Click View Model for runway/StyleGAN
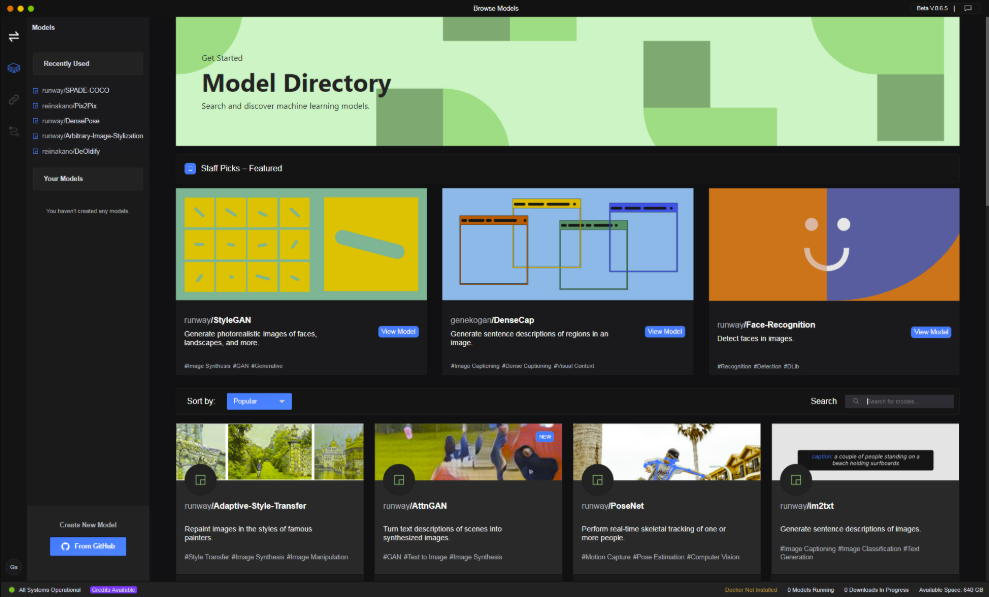Viewport: 989px width, 597px height. point(398,332)
